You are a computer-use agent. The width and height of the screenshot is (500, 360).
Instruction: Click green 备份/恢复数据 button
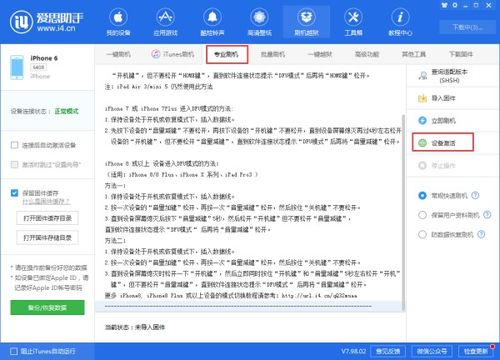(47, 307)
